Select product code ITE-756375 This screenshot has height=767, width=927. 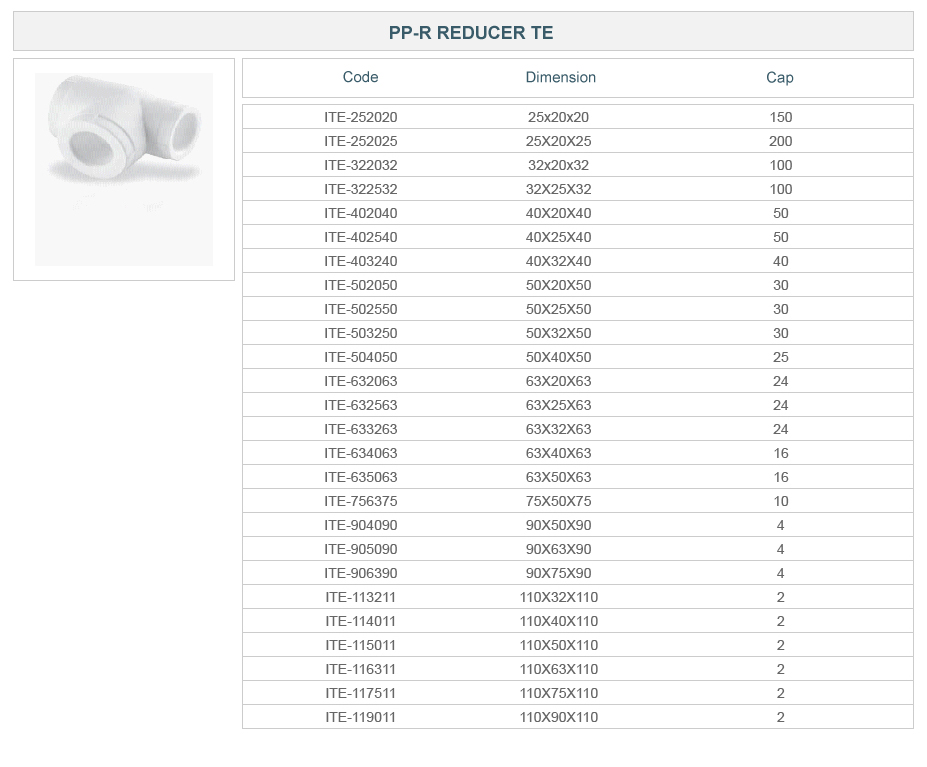pyautogui.click(x=360, y=501)
